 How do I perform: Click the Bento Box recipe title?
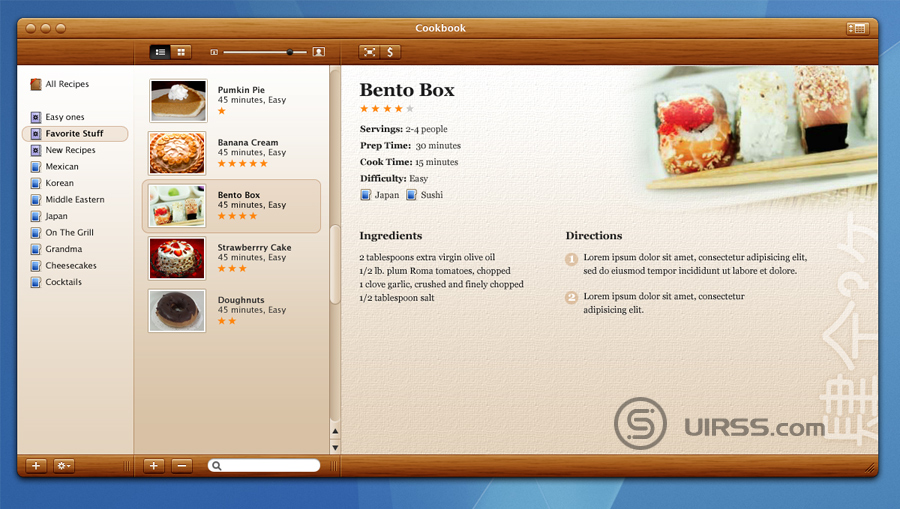(x=407, y=90)
